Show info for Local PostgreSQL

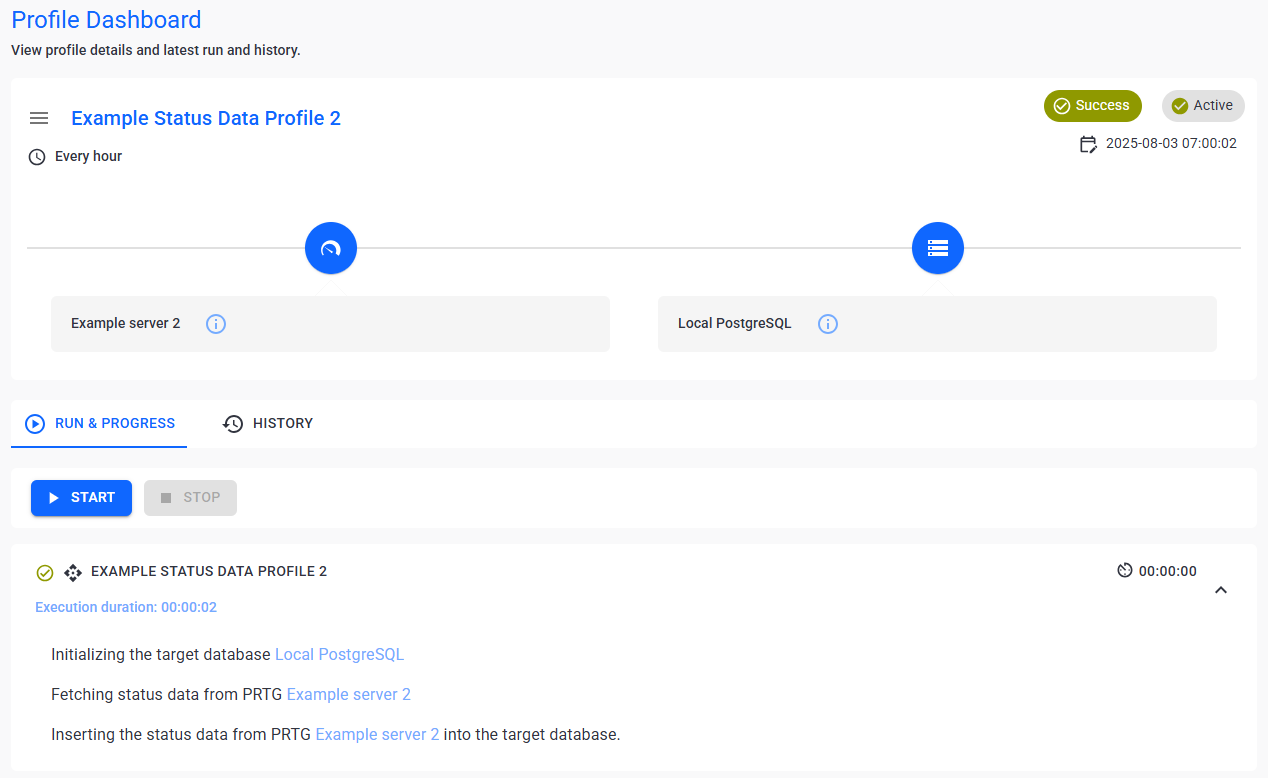[x=828, y=324]
